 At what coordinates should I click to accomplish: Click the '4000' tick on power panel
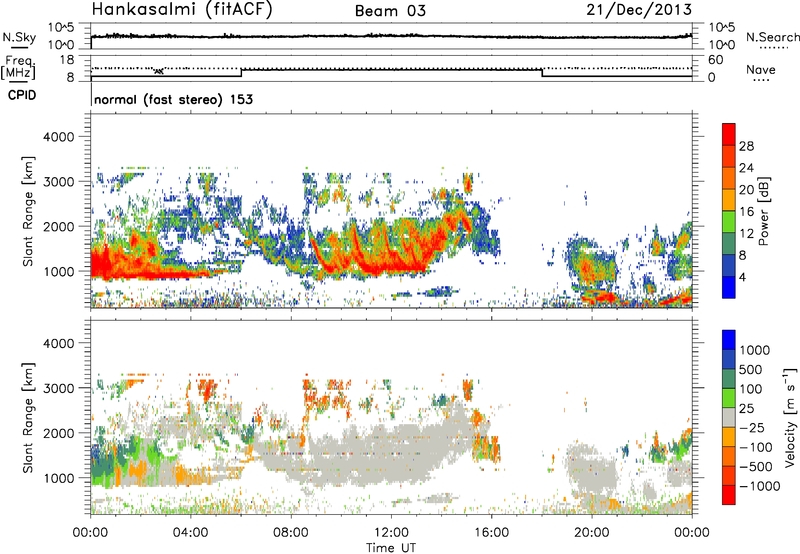[x=58, y=137]
